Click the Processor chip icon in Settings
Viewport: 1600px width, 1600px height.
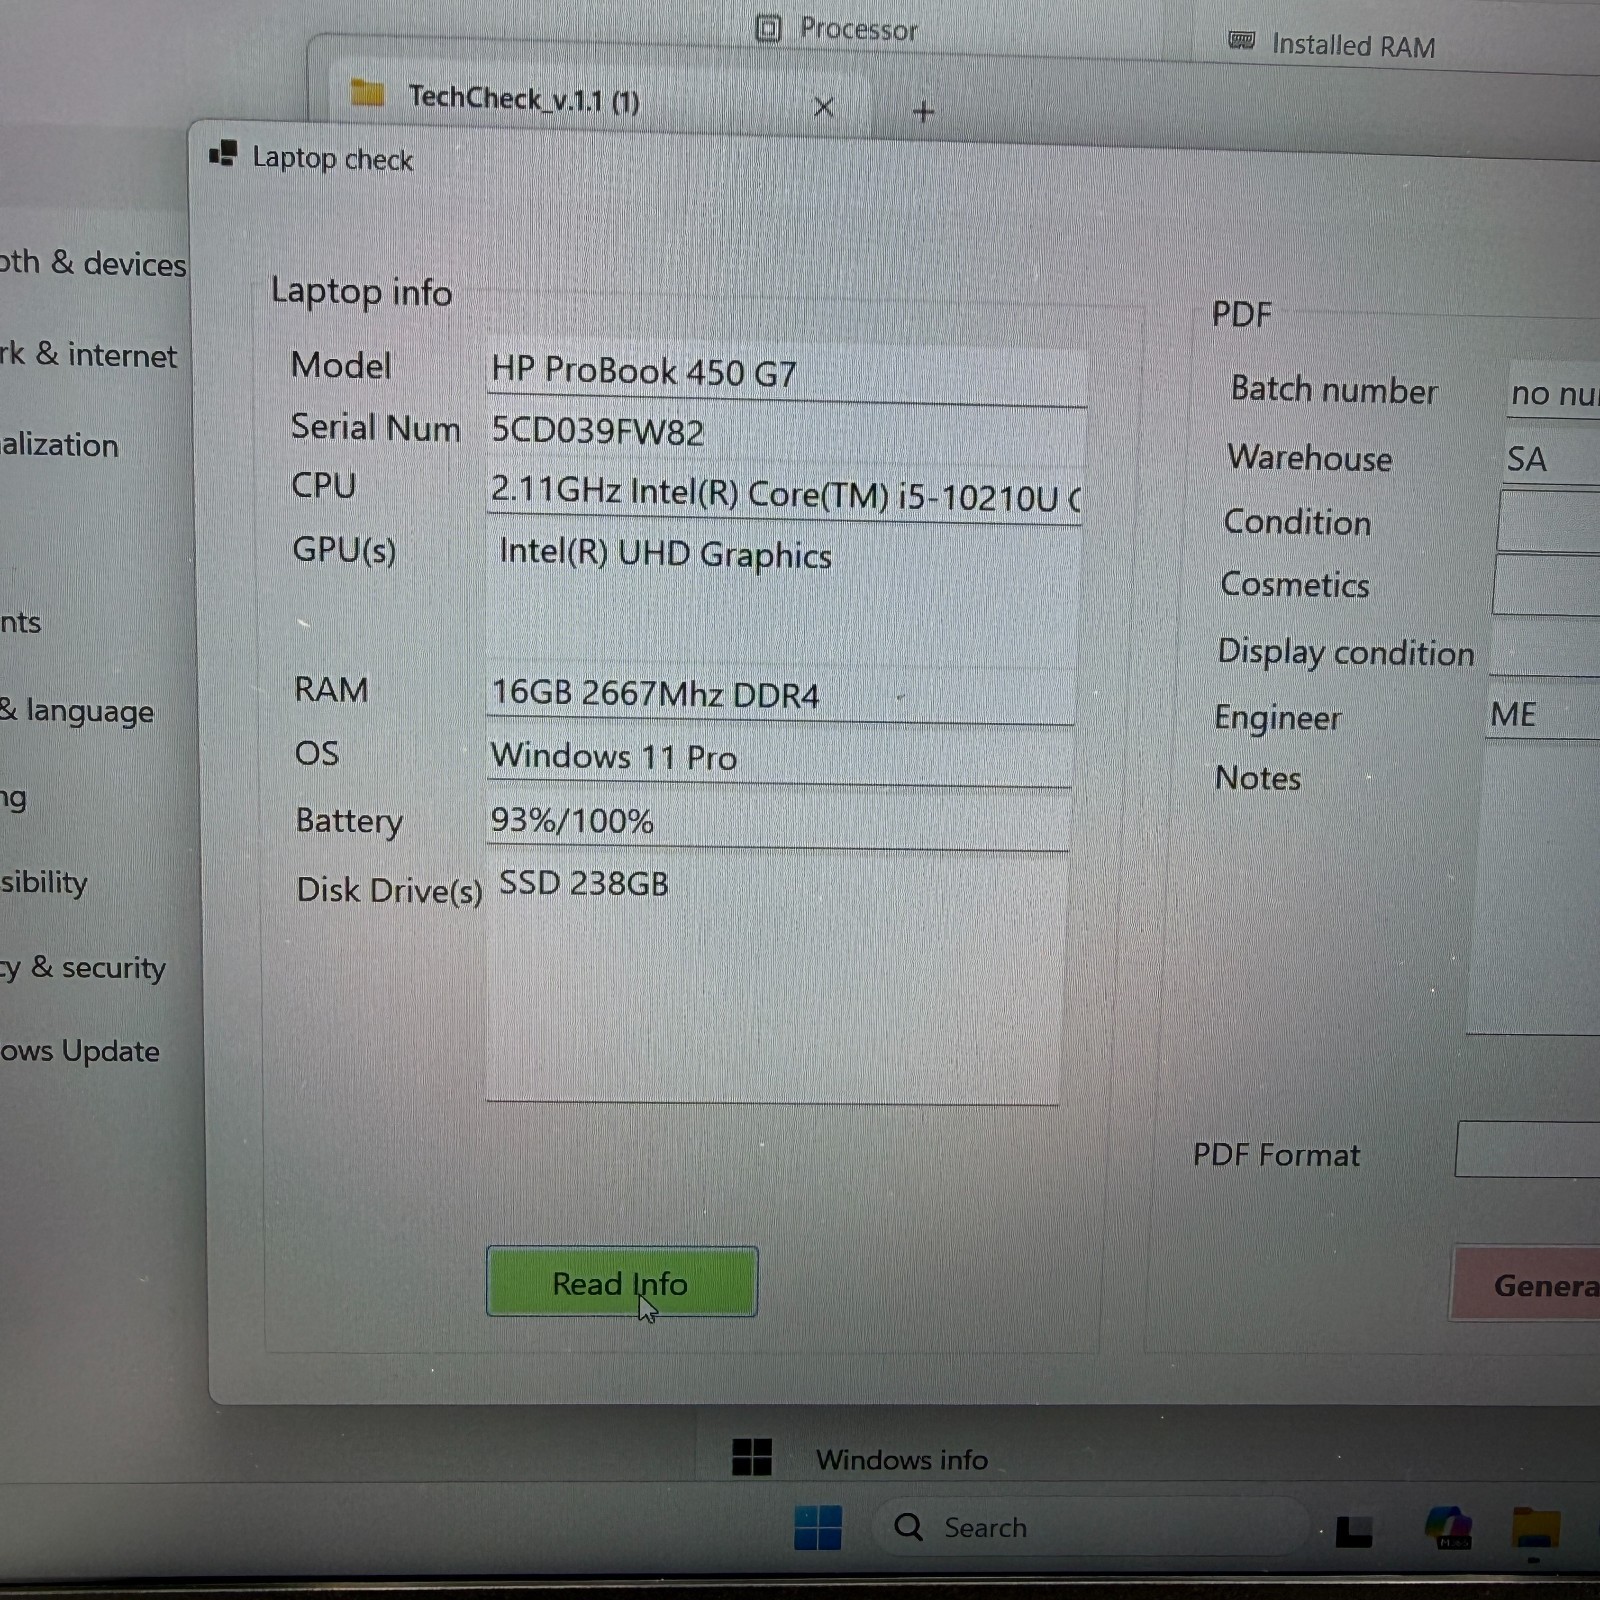tap(768, 28)
